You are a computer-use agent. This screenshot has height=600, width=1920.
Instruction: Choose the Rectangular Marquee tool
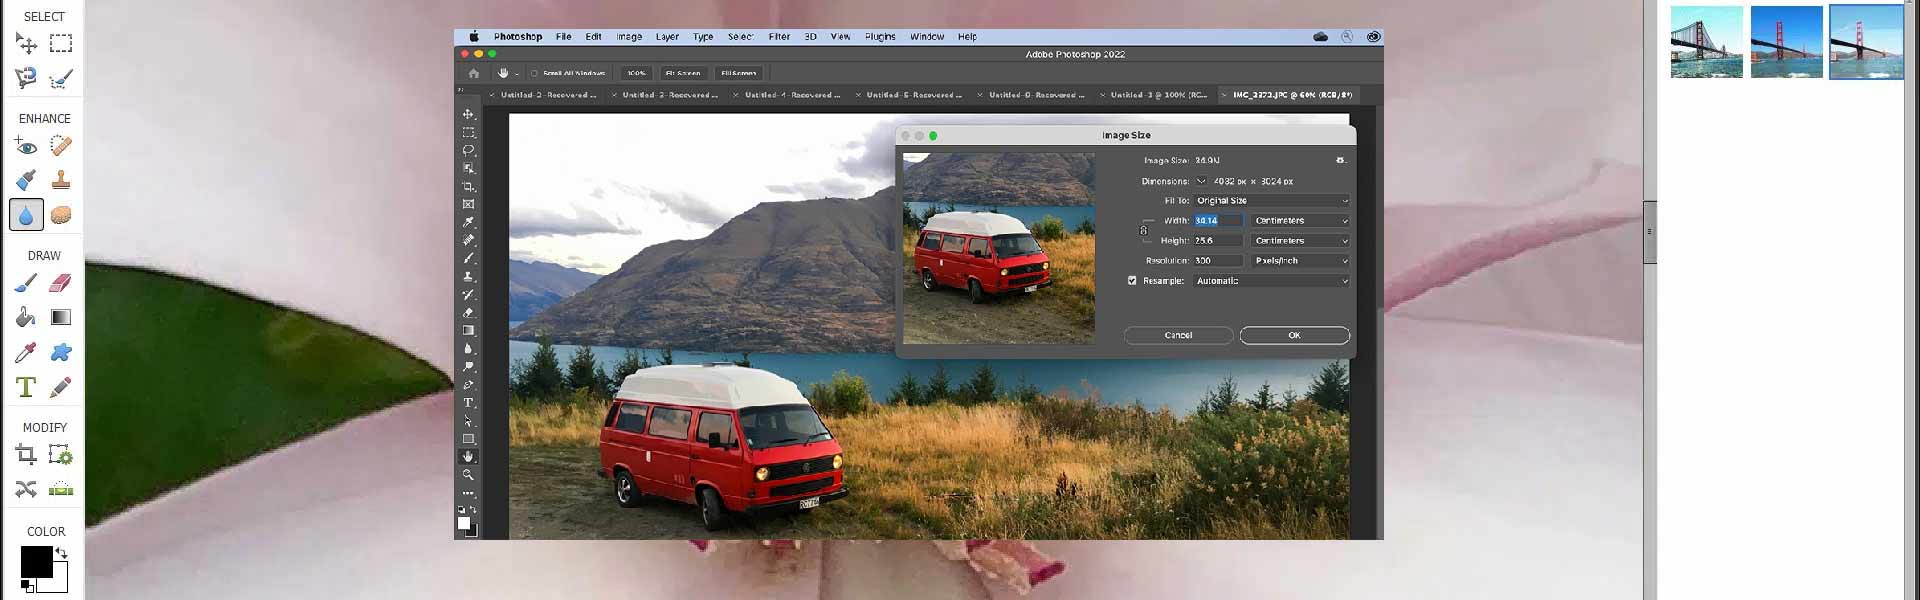click(x=61, y=43)
